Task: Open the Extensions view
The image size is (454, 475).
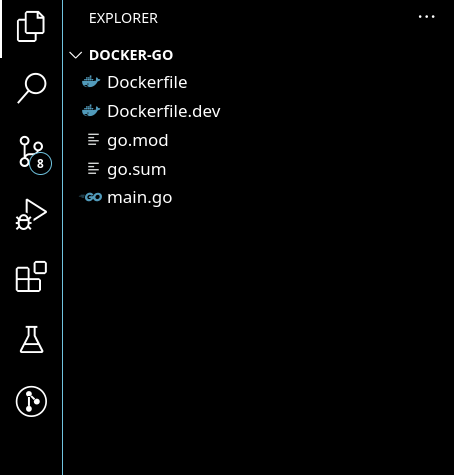Action: tap(31, 277)
